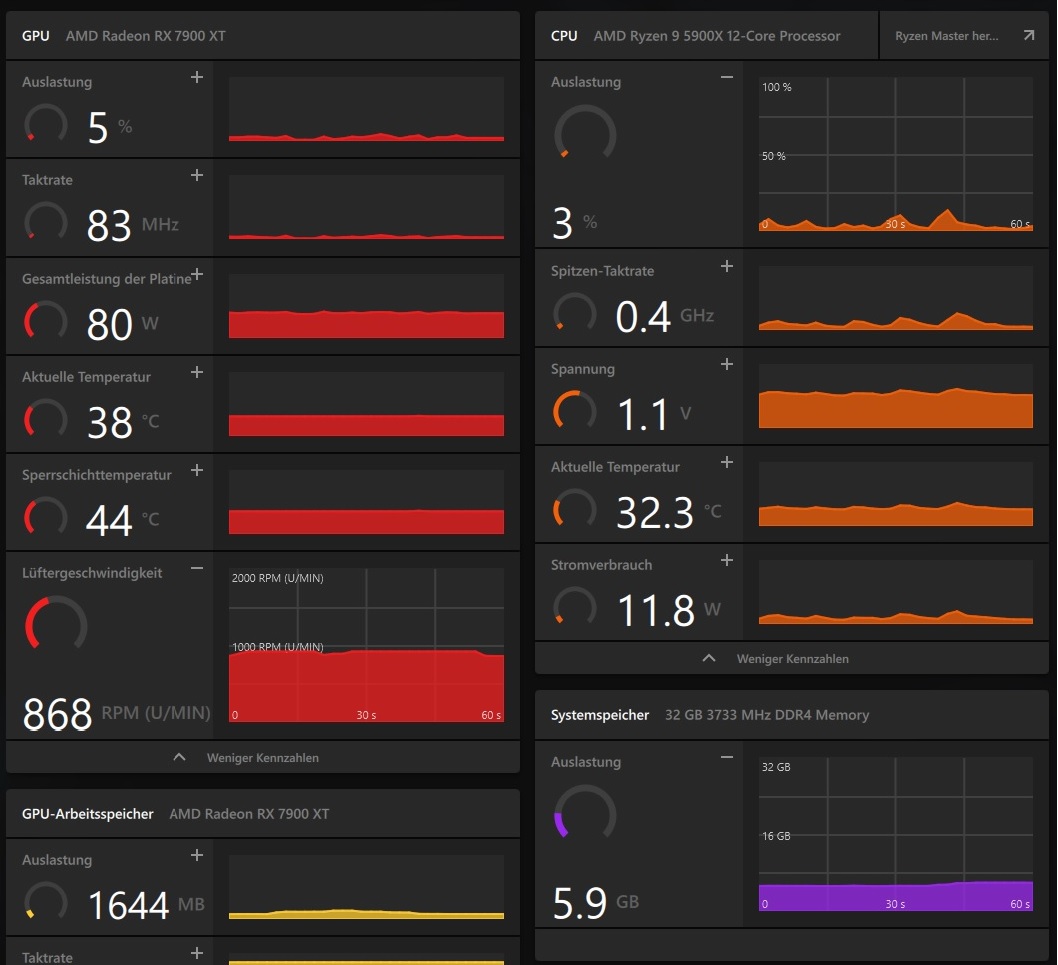The width and height of the screenshot is (1058, 965).
Task: Expand the GPU Auslastung graph
Action: click(x=196, y=78)
